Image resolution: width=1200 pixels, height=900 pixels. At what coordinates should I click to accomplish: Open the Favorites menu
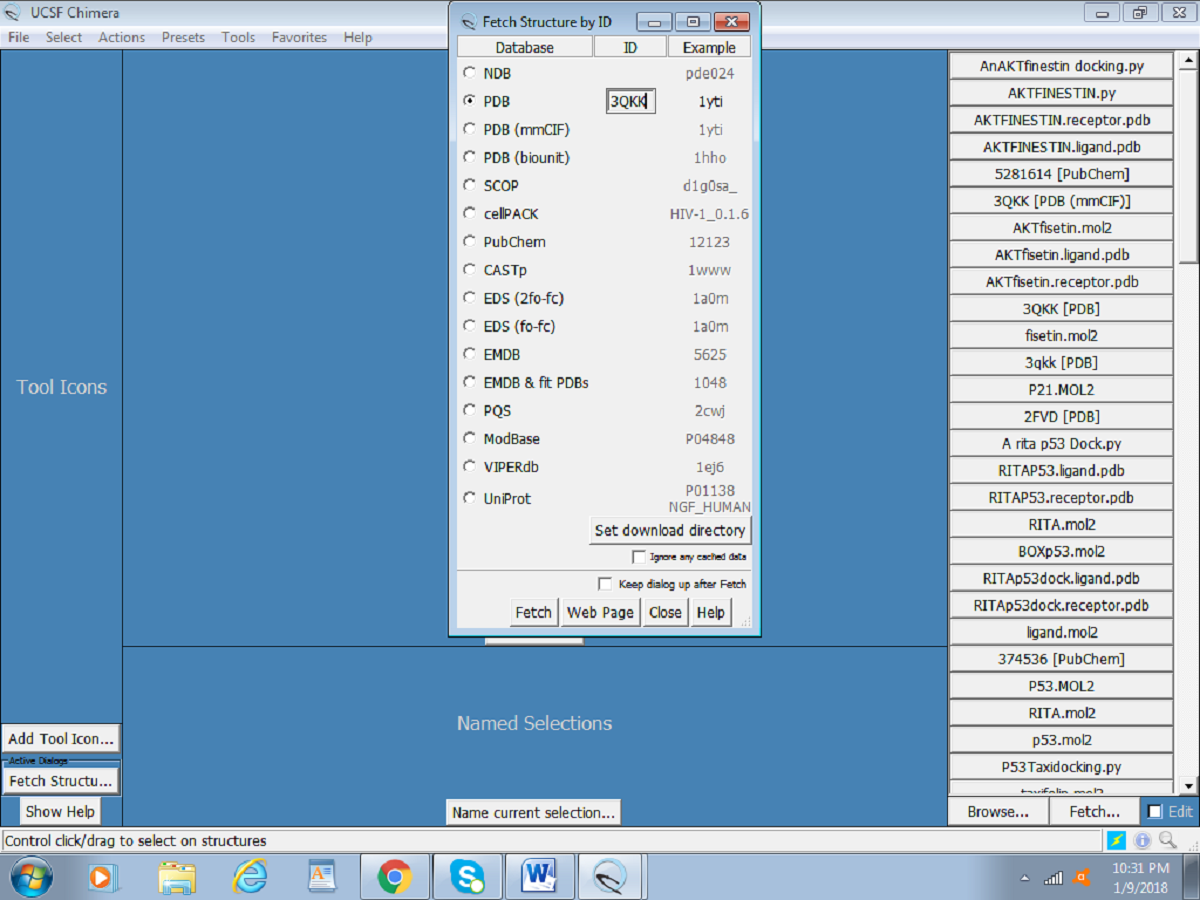tap(299, 37)
